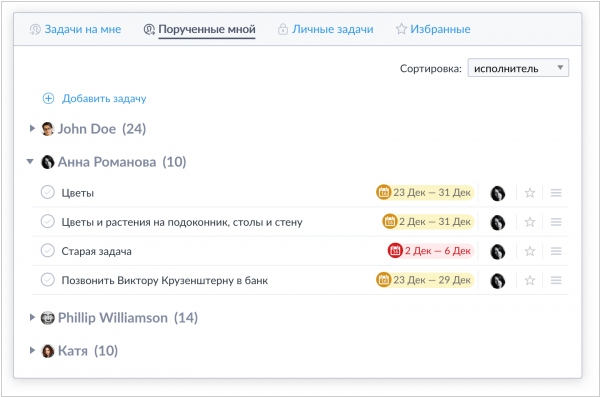Switch to the Задачи на мне tab

(75, 29)
